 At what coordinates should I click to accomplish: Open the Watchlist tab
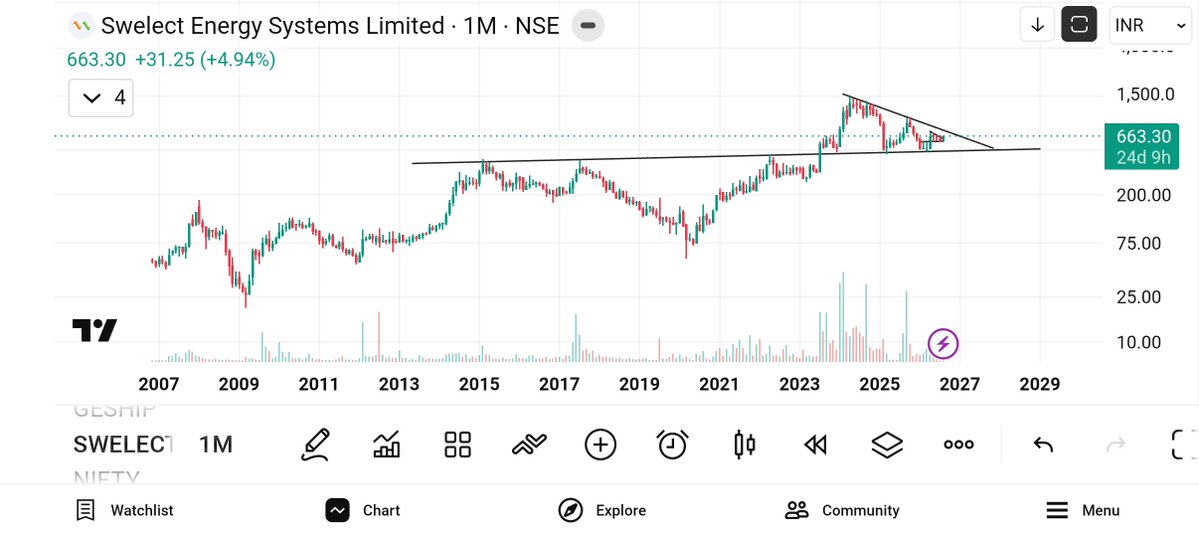(x=125, y=510)
